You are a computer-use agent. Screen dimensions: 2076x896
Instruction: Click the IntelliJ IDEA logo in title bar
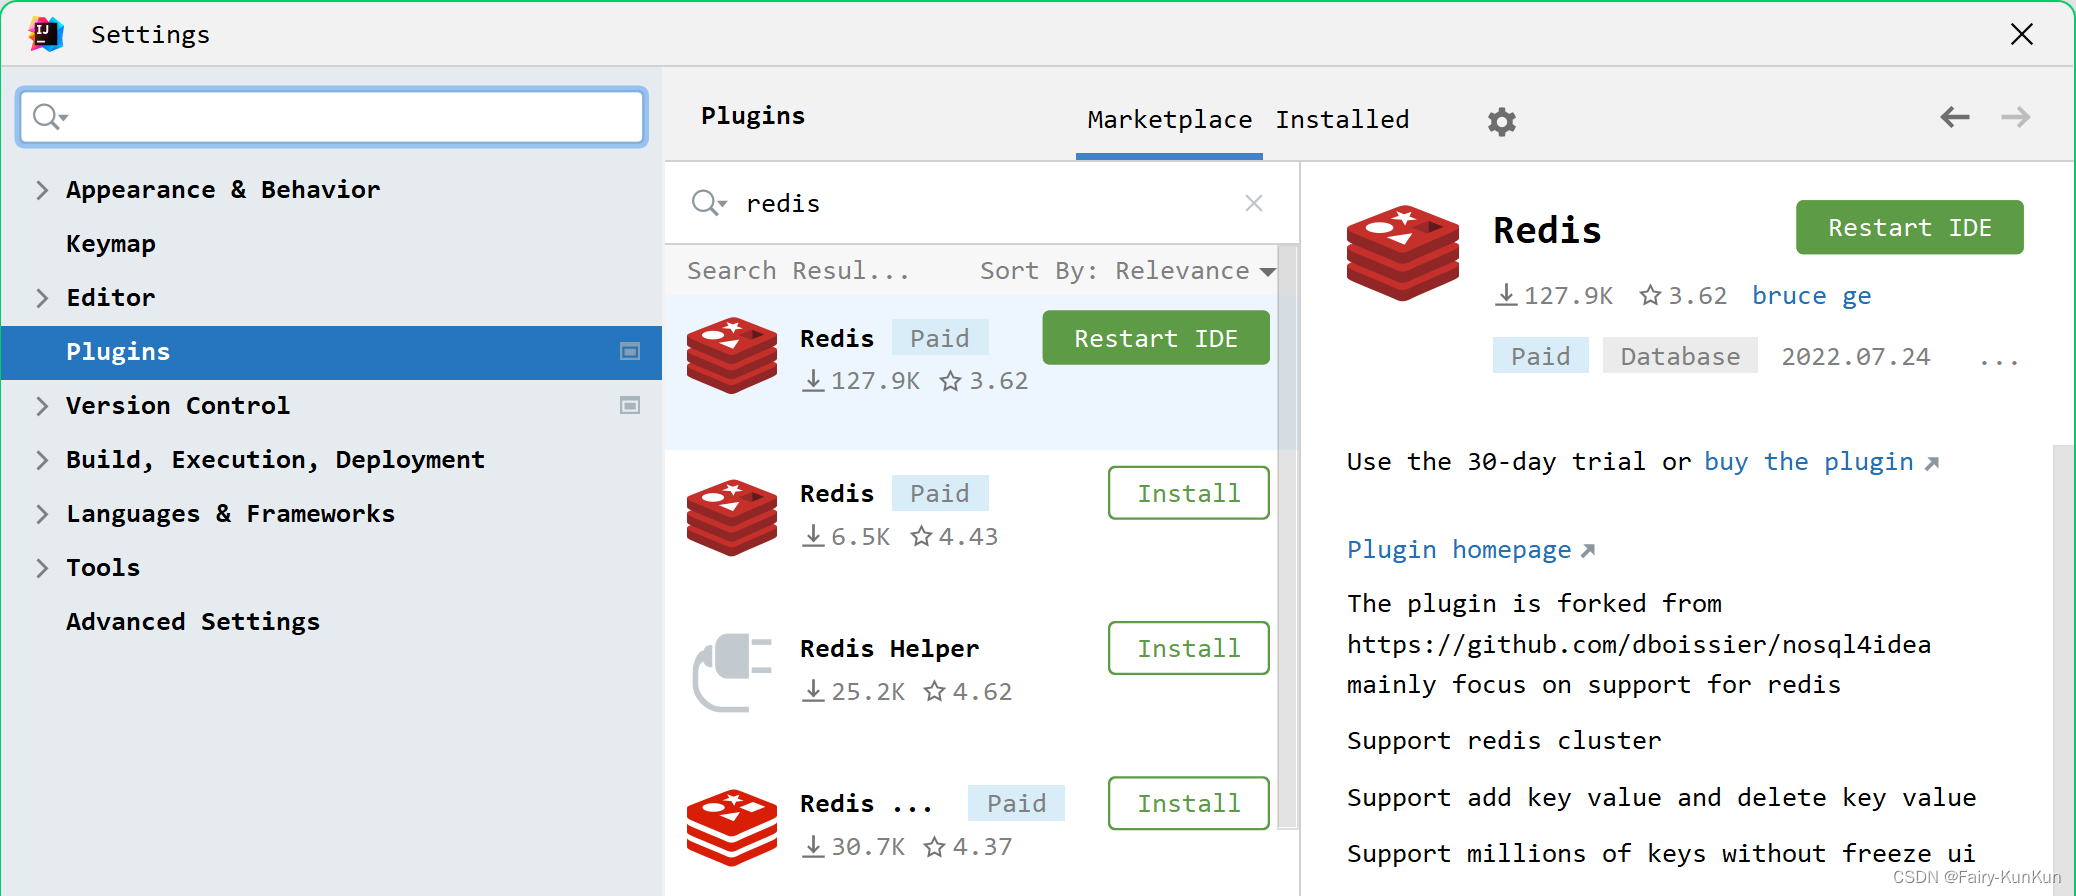pyautogui.click(x=46, y=34)
